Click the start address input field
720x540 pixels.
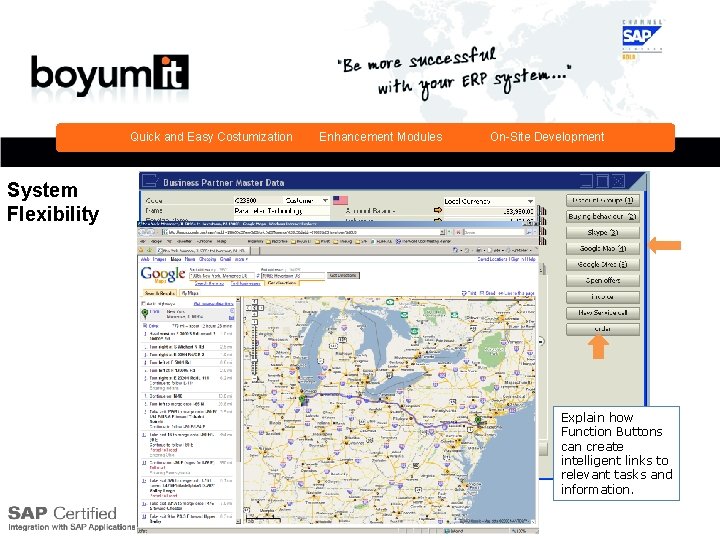coord(221,276)
